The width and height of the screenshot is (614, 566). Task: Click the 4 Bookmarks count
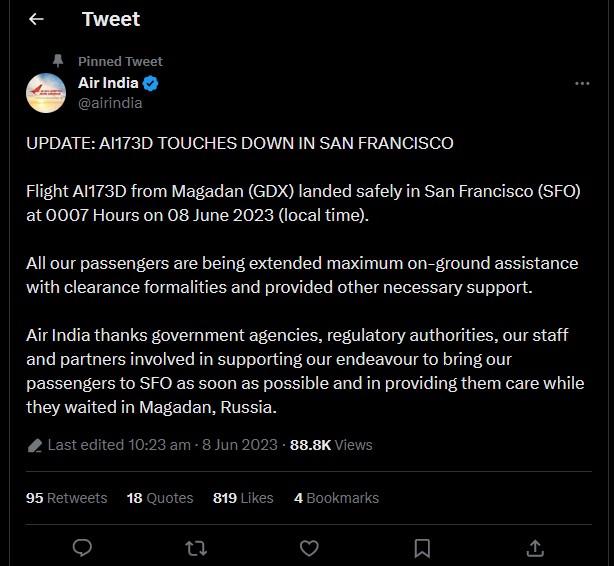(336, 498)
